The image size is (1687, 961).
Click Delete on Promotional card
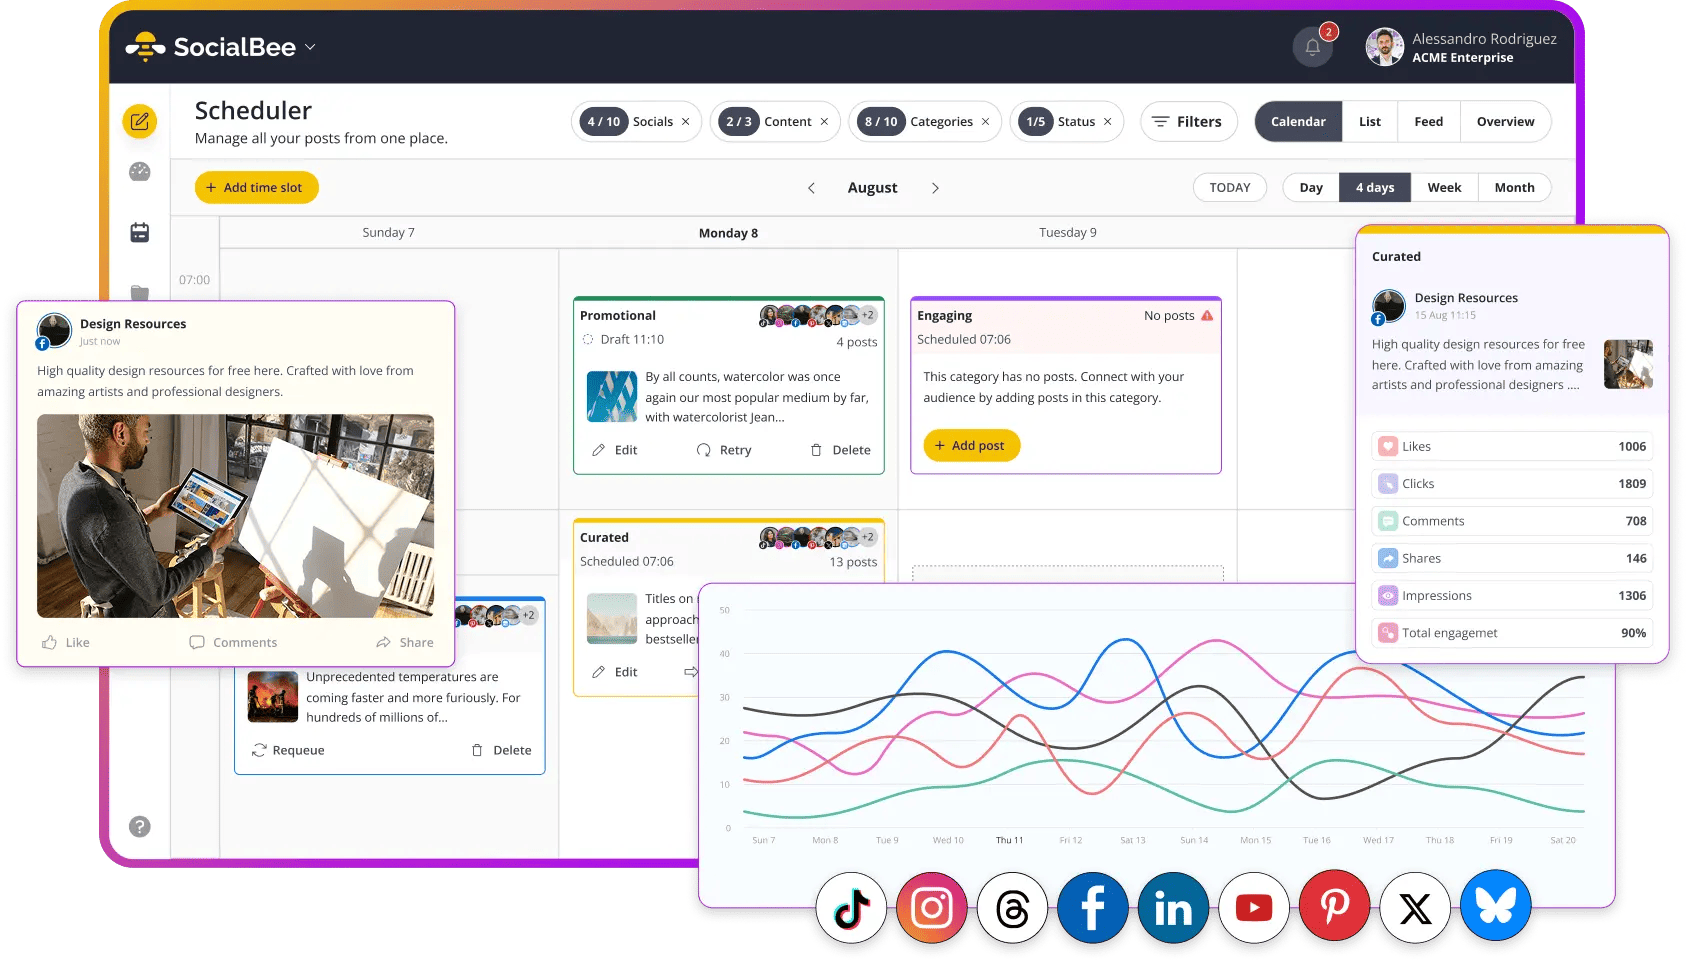(840, 450)
